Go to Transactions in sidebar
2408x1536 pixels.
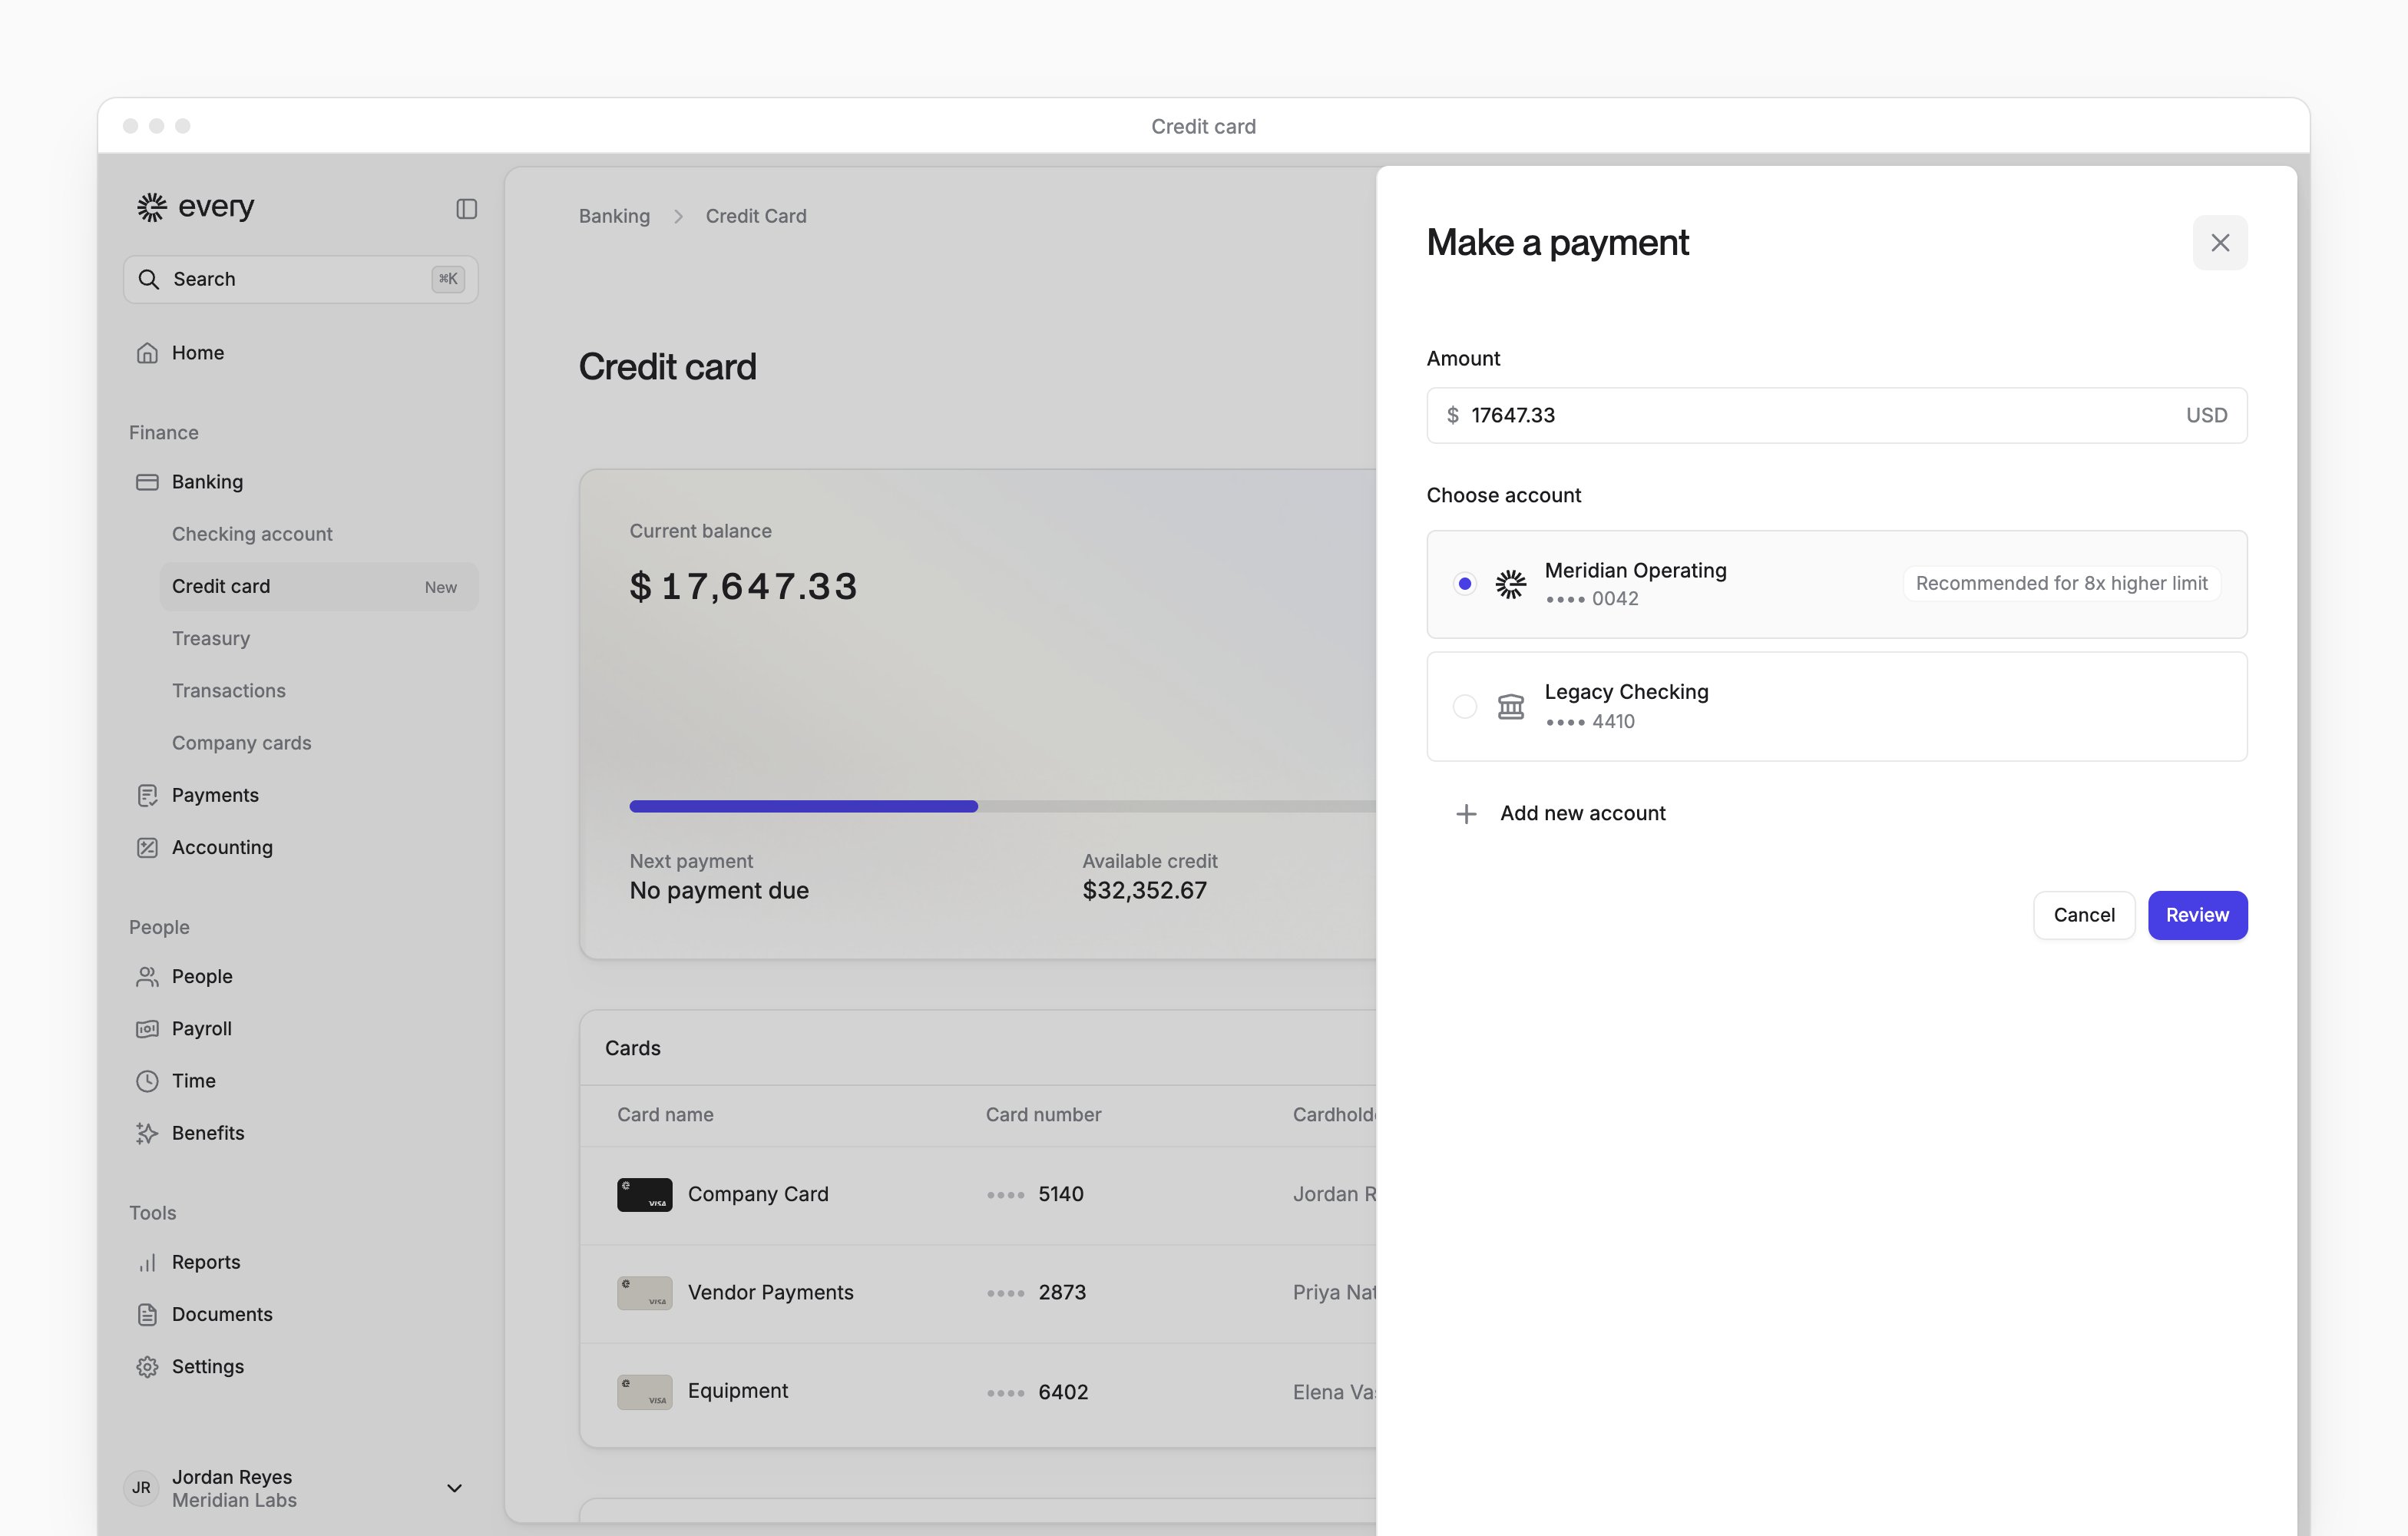point(229,691)
